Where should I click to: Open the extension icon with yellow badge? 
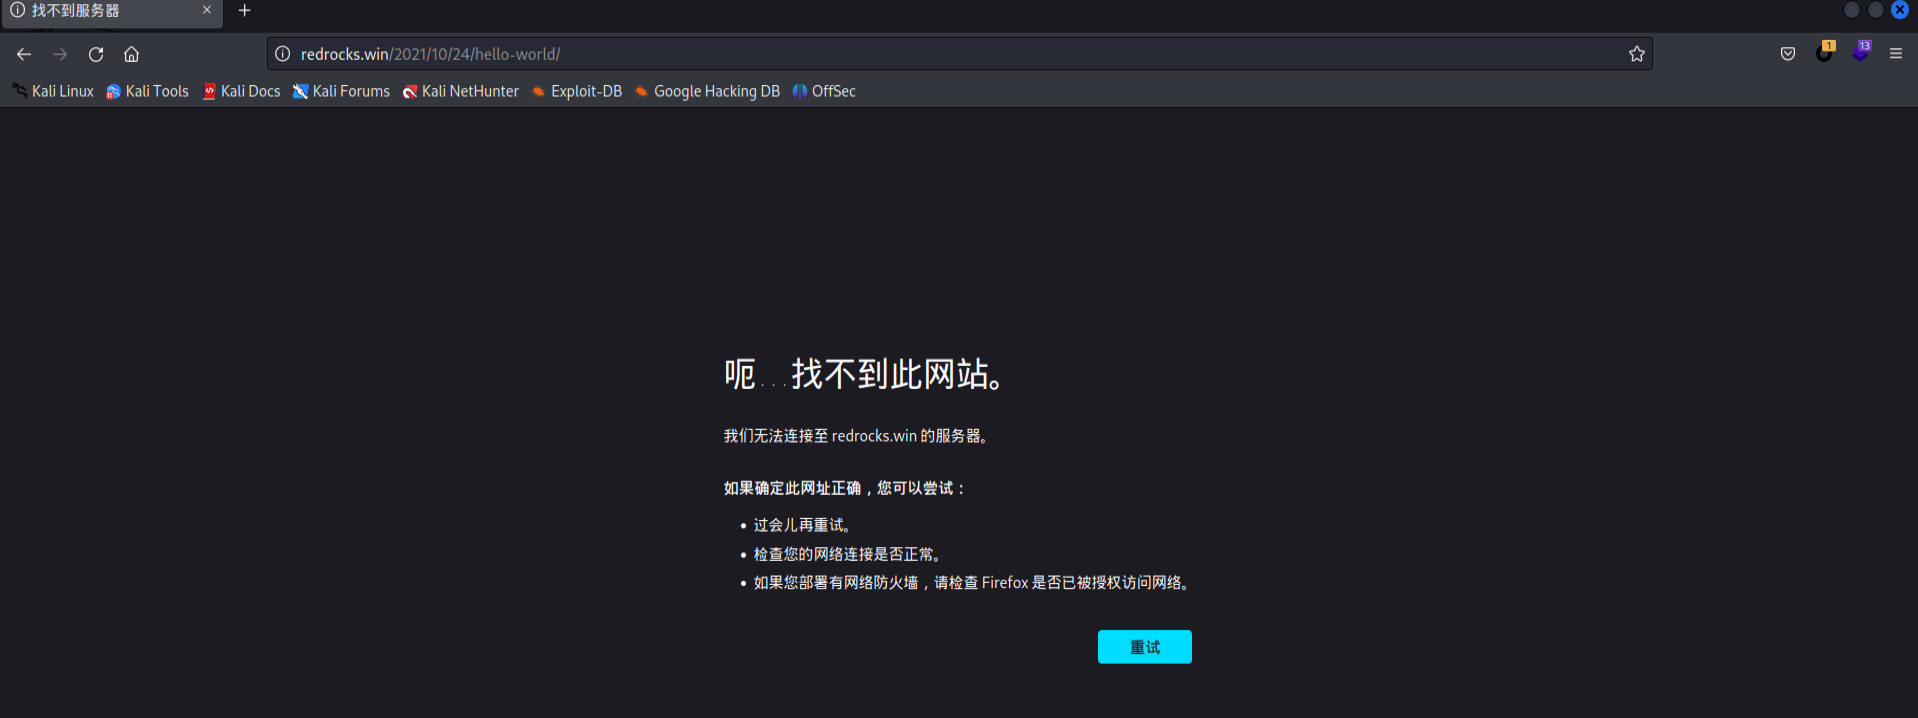coord(1824,53)
